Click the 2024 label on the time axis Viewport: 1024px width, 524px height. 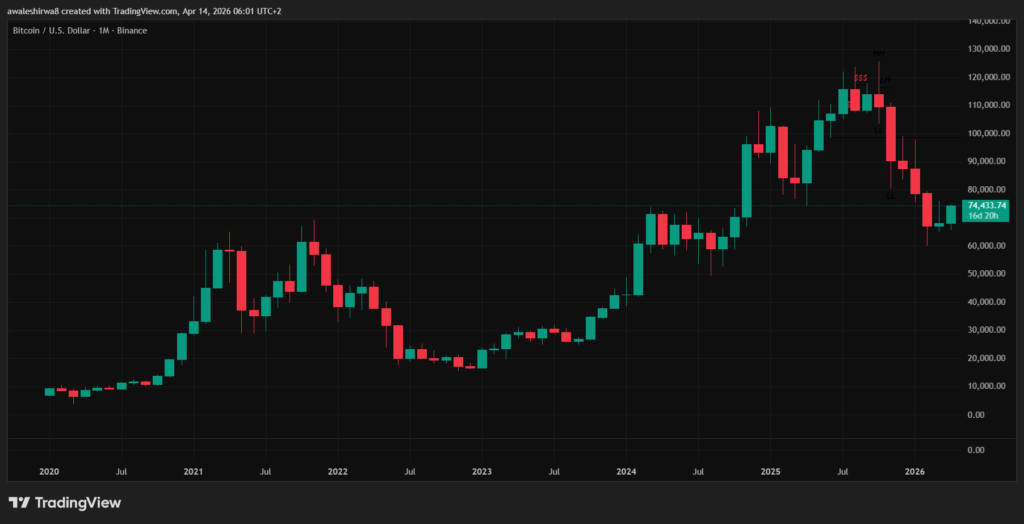pos(626,470)
